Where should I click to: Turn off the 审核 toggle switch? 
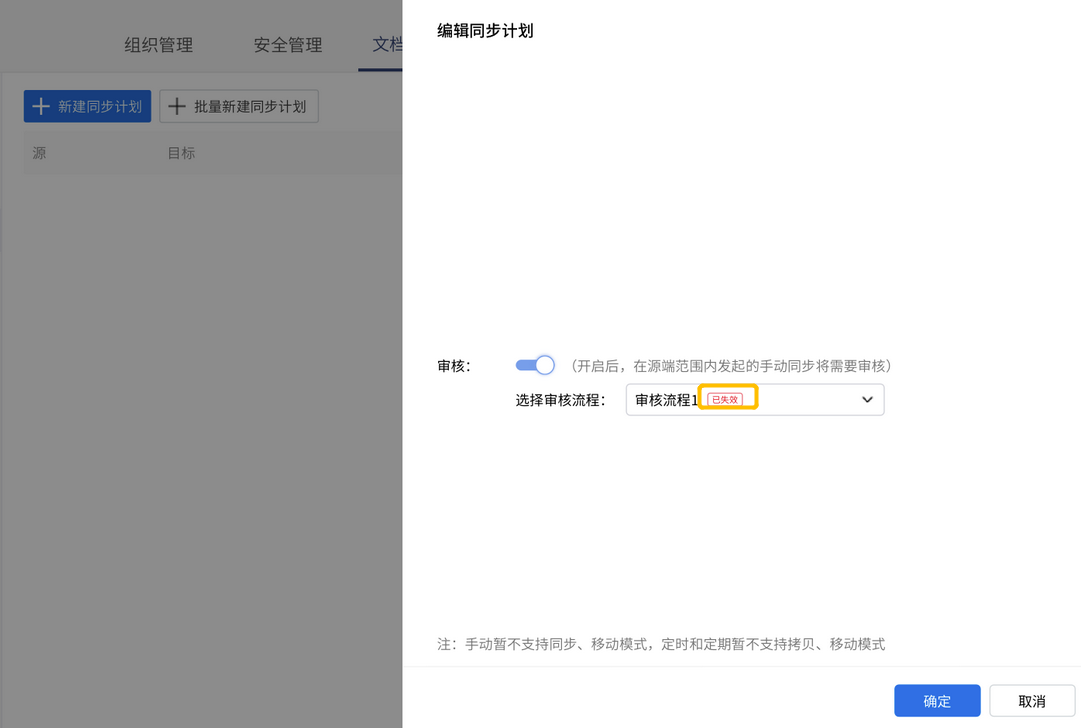tap(535, 365)
